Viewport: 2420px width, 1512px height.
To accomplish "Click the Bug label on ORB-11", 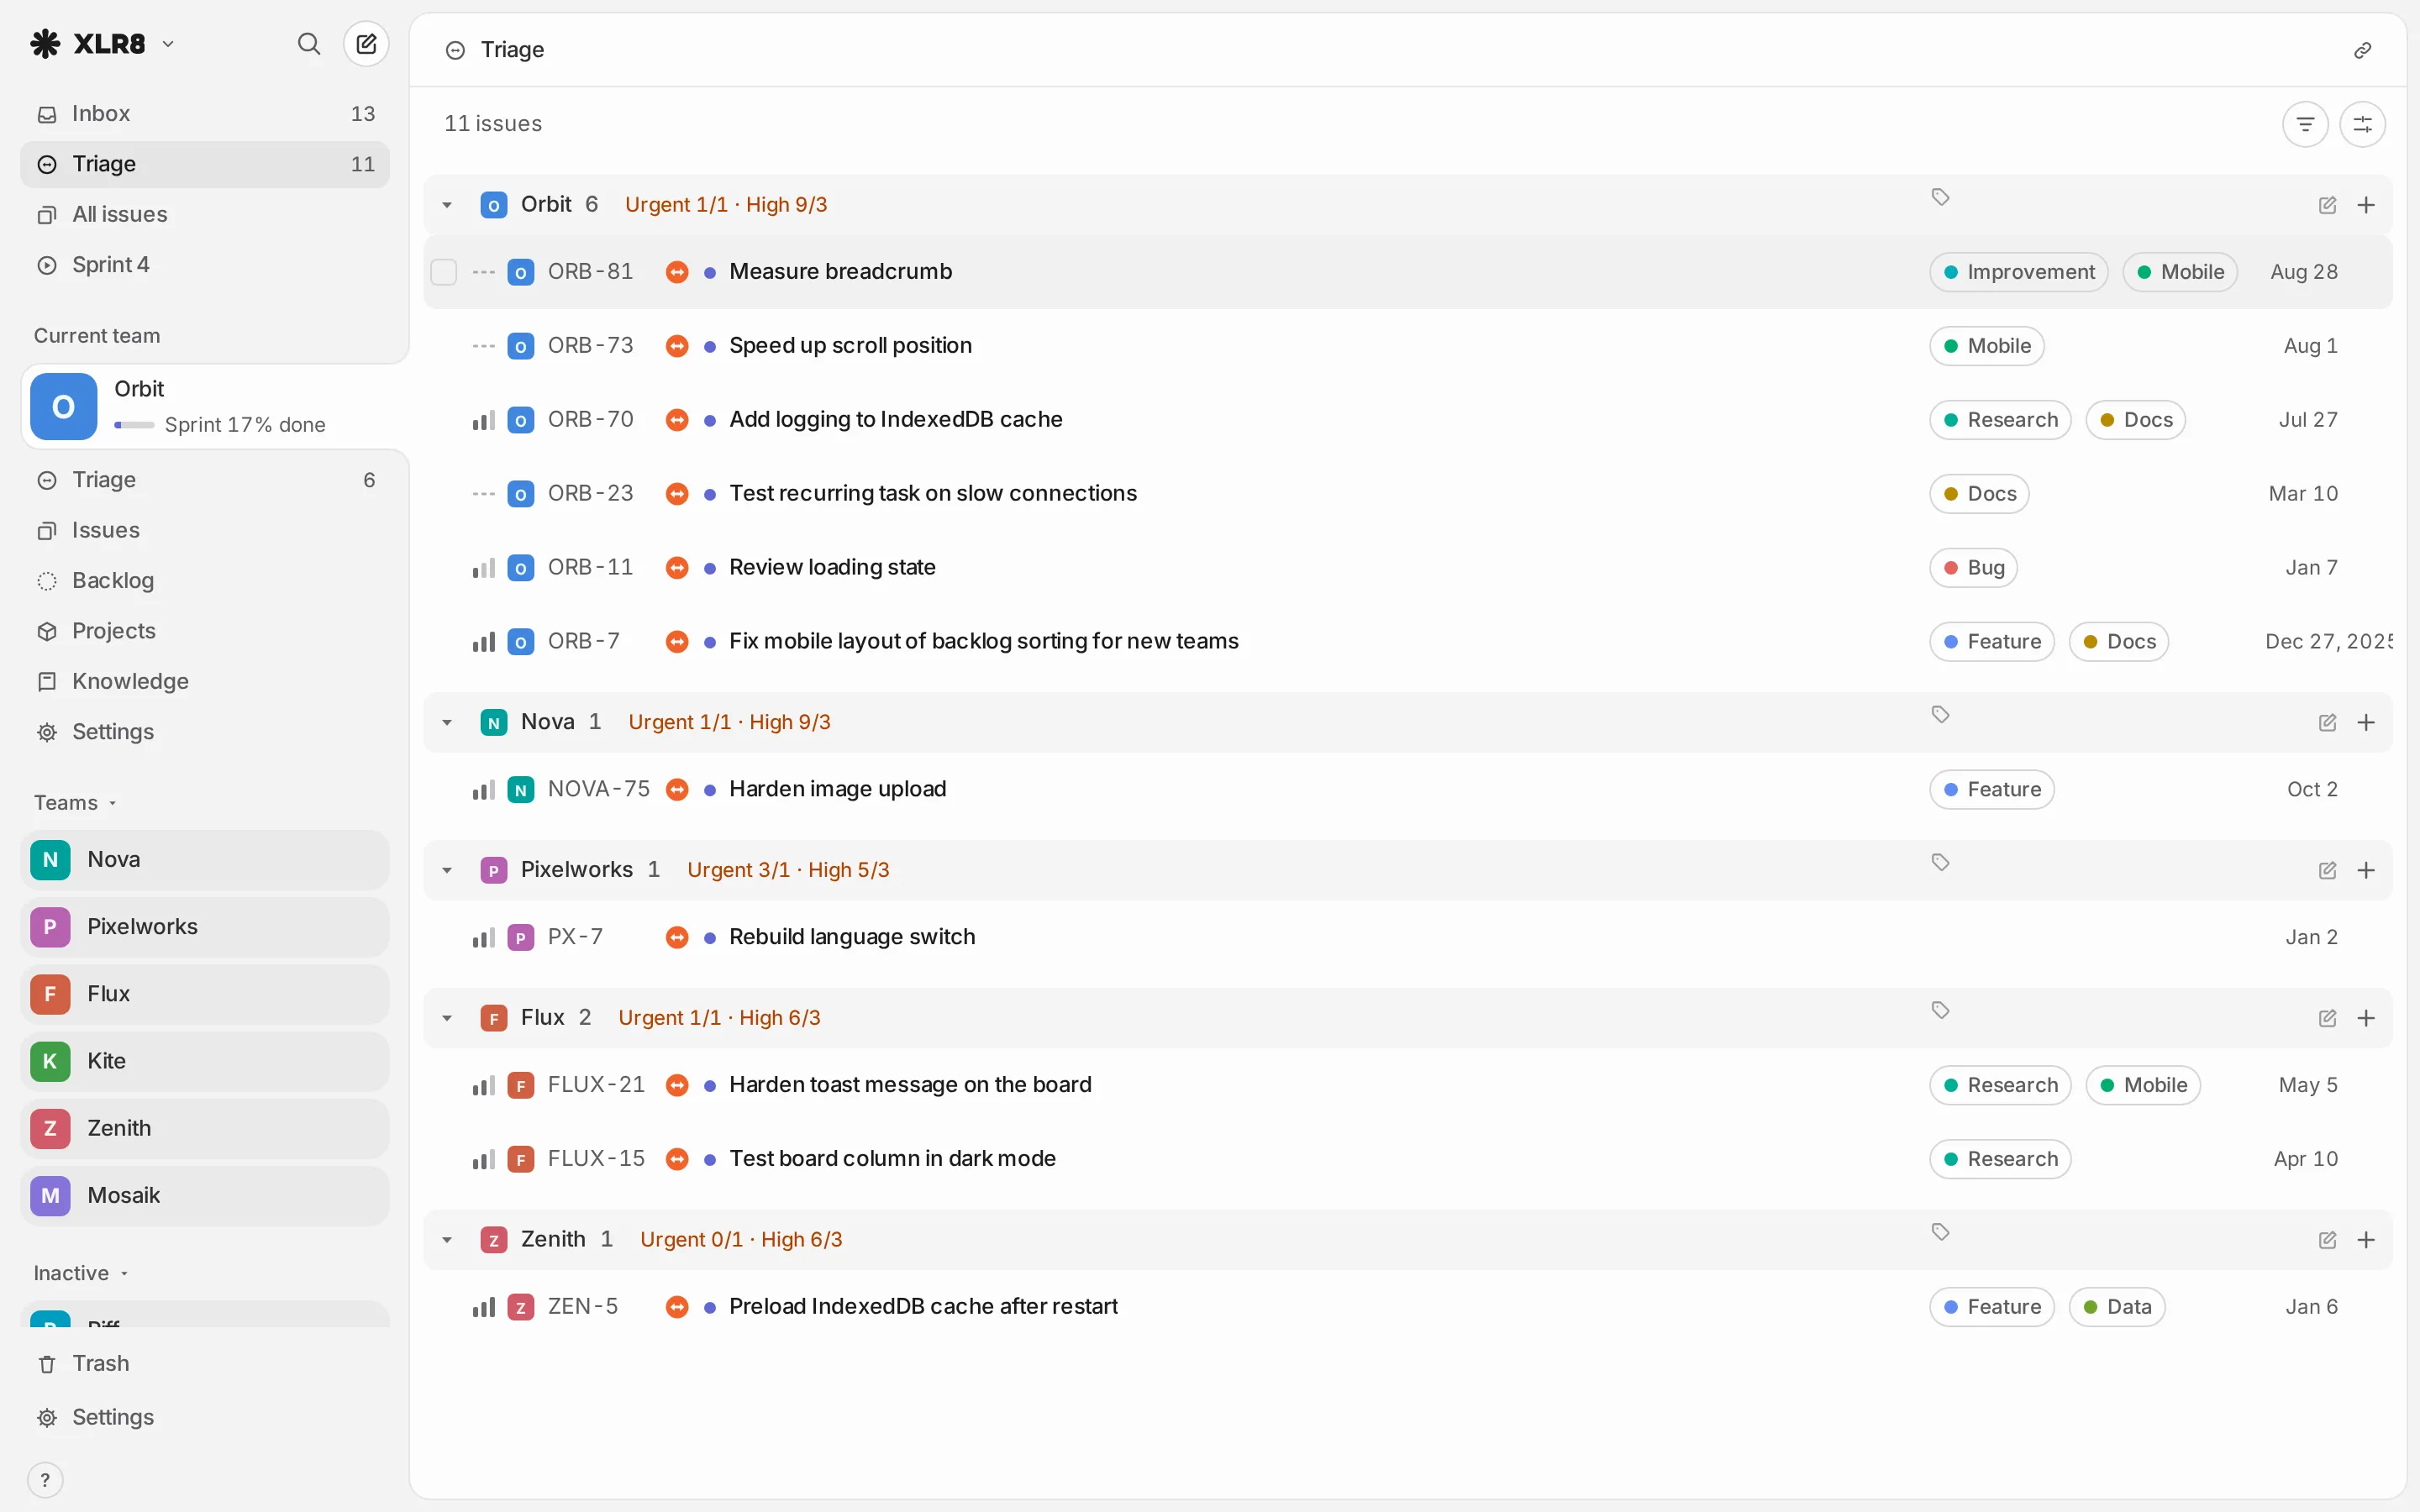I will [1973, 568].
